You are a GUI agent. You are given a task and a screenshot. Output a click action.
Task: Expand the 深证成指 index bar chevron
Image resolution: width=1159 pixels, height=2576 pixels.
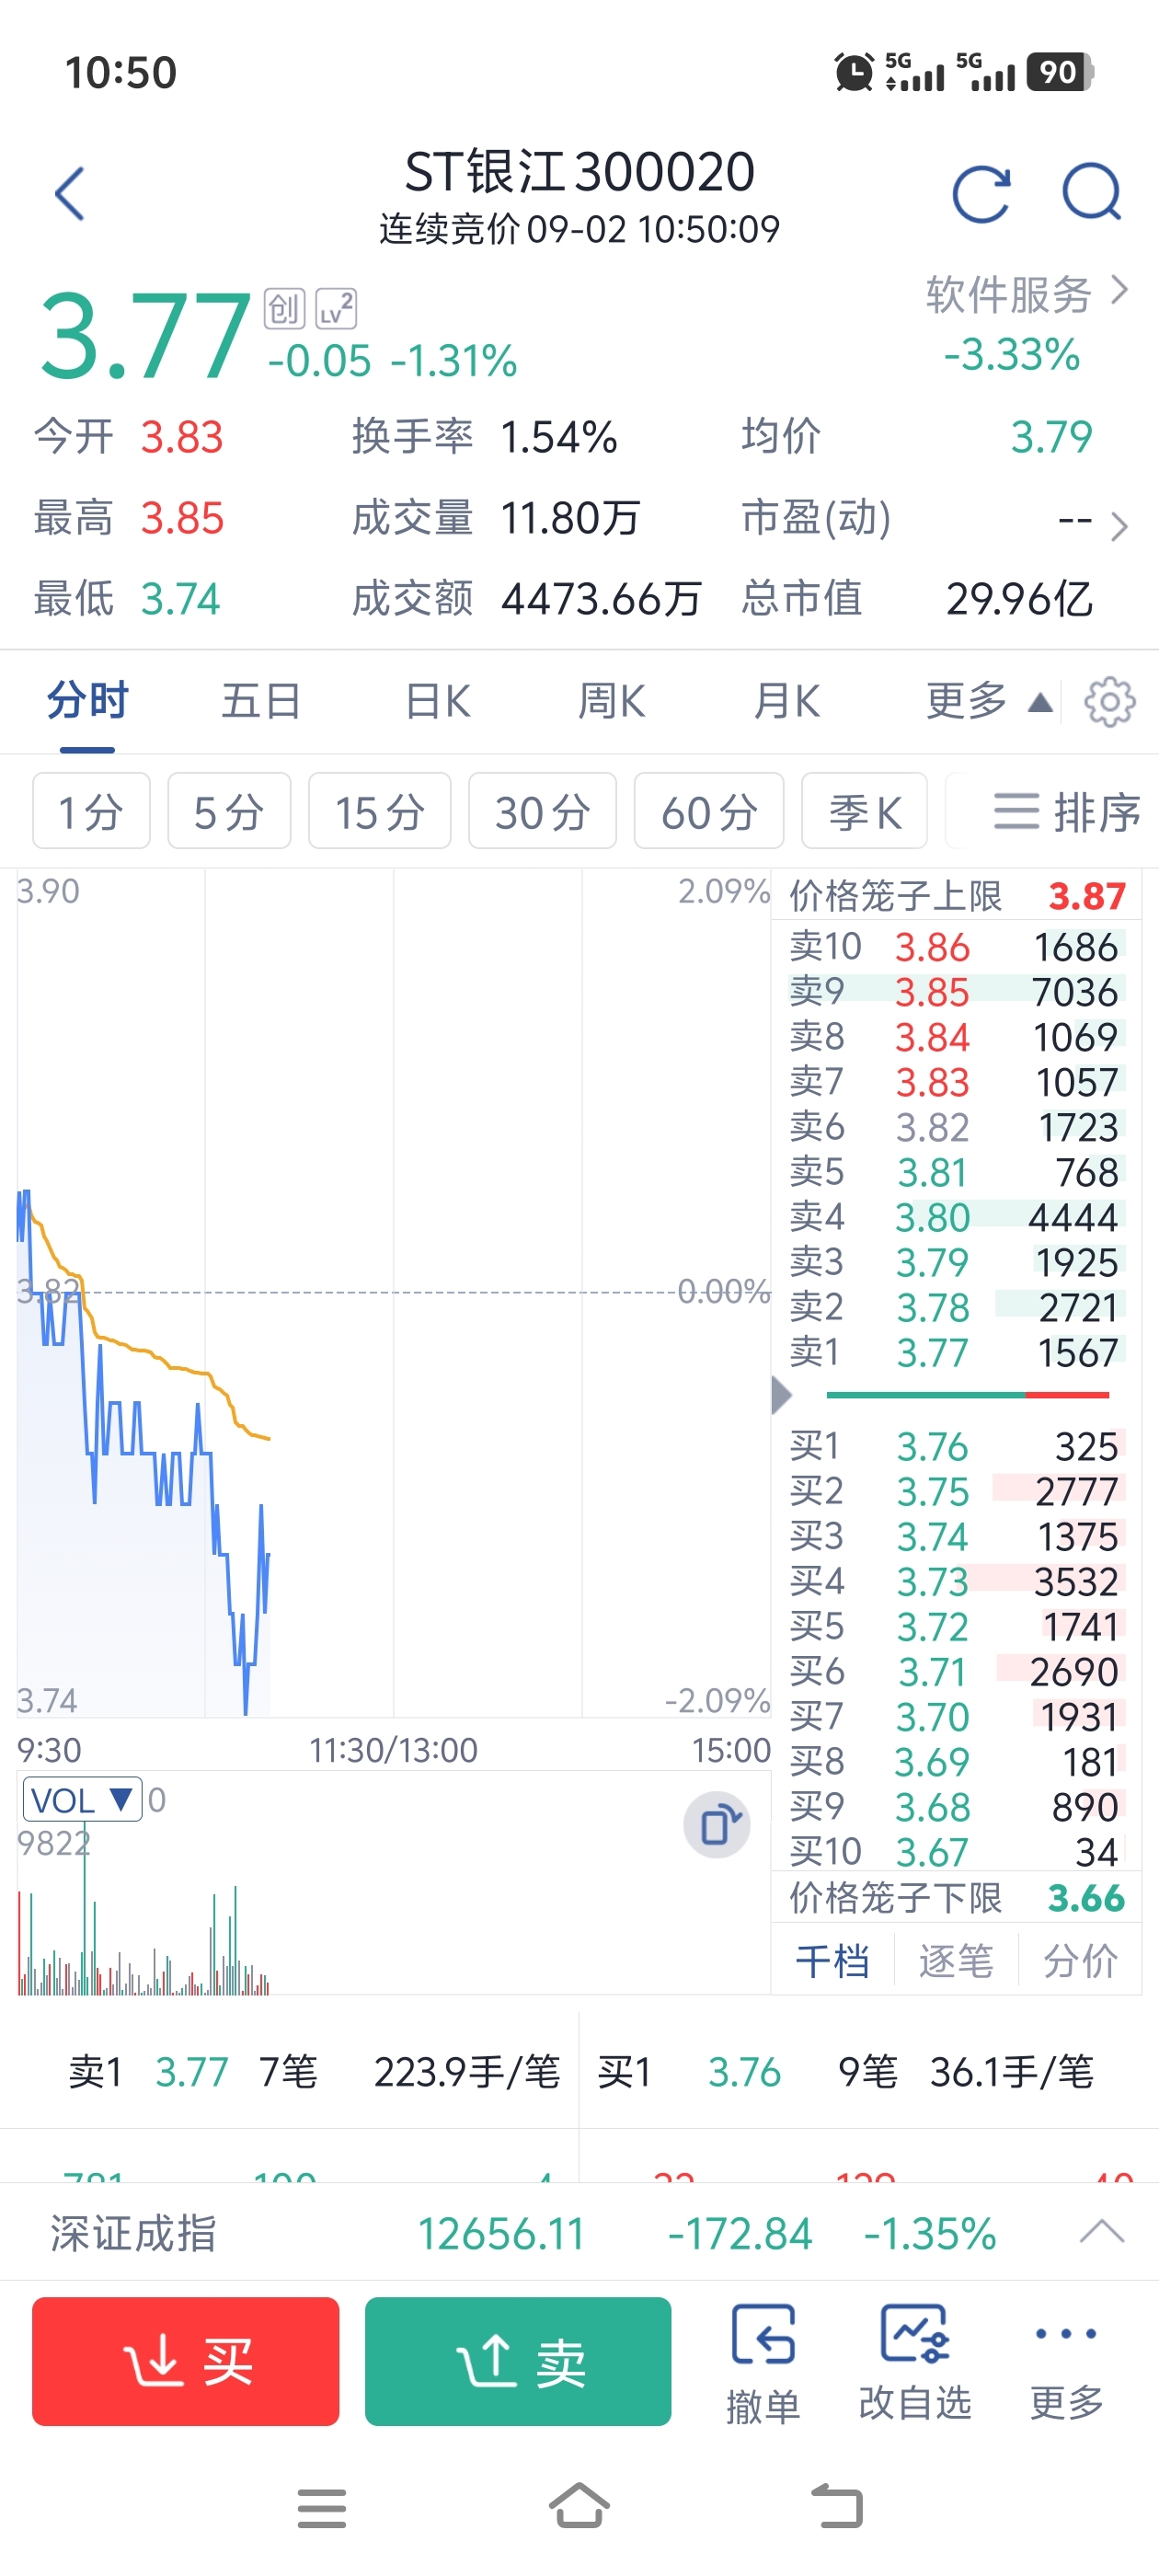click(x=1102, y=2232)
